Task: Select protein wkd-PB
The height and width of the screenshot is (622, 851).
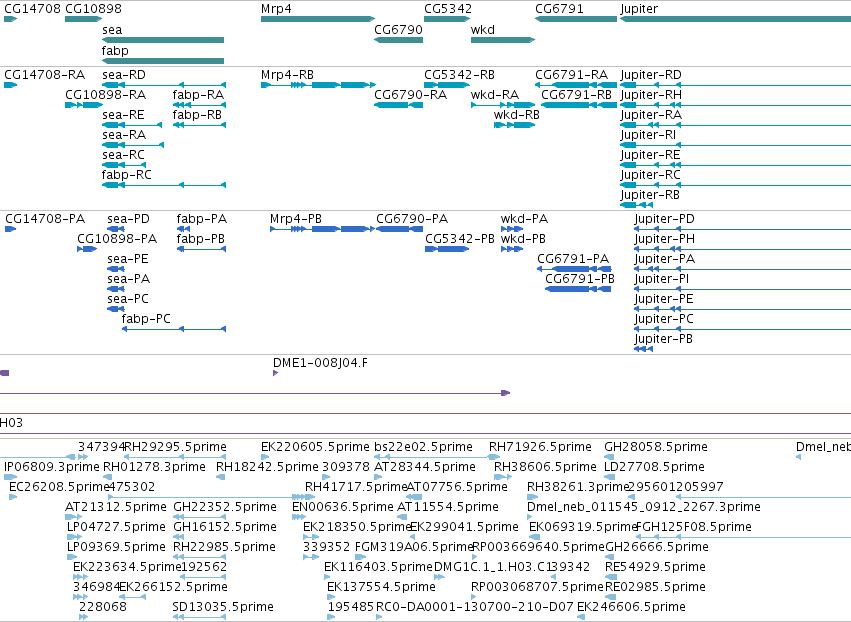Action: click(x=512, y=249)
